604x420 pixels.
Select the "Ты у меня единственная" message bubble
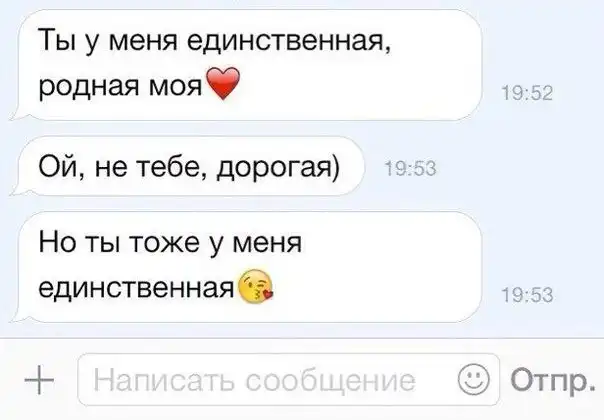246,65
